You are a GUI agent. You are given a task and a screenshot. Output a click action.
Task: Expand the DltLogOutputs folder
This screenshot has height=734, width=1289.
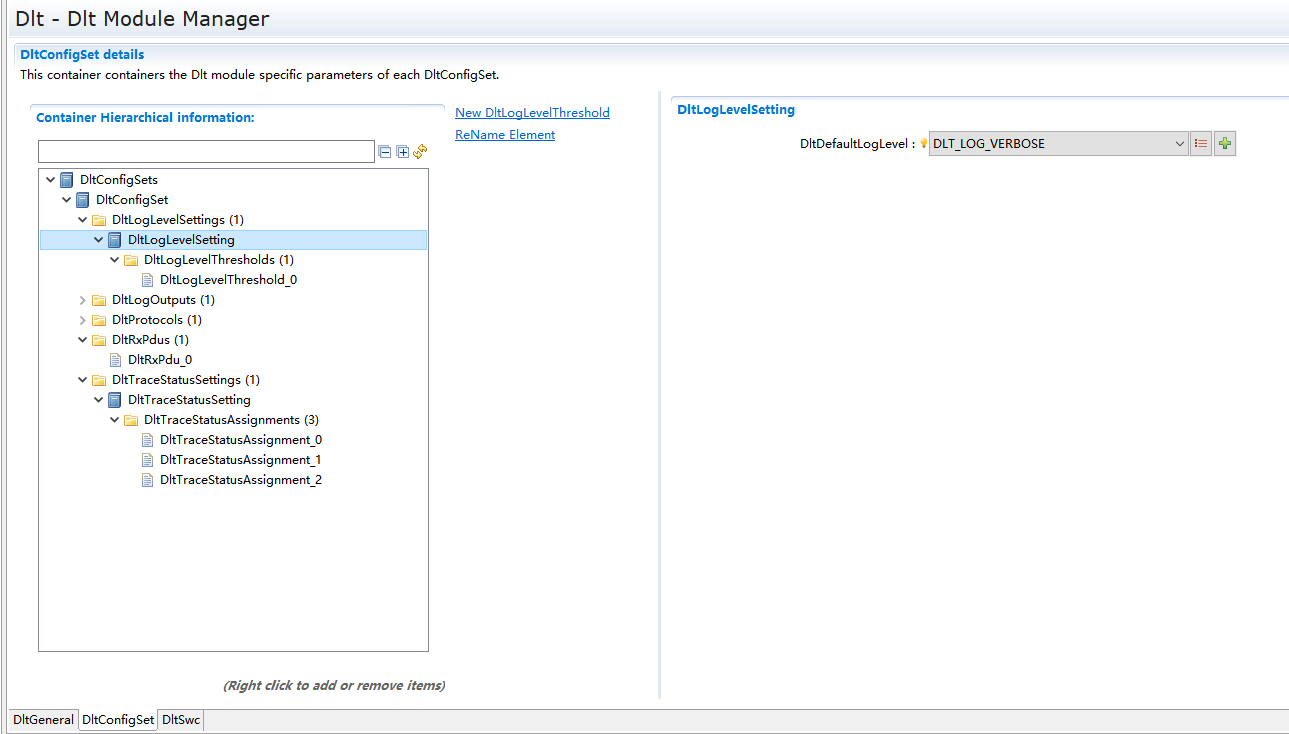click(83, 300)
